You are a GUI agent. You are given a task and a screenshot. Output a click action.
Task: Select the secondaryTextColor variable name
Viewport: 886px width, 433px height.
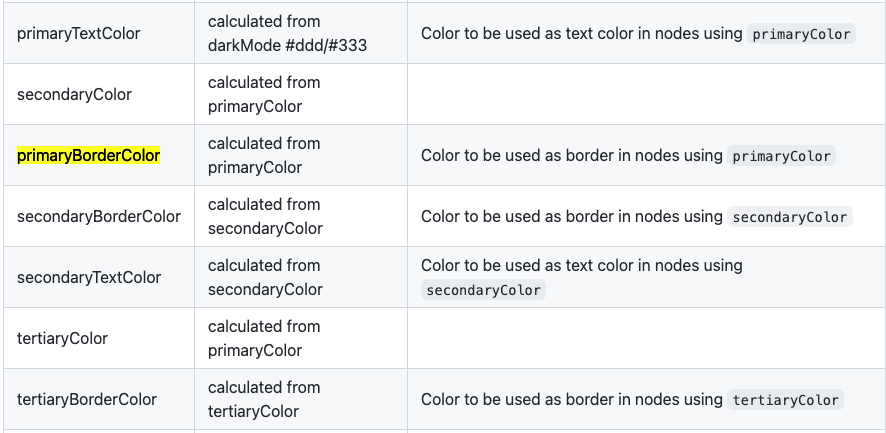pyautogui.click(x=89, y=277)
